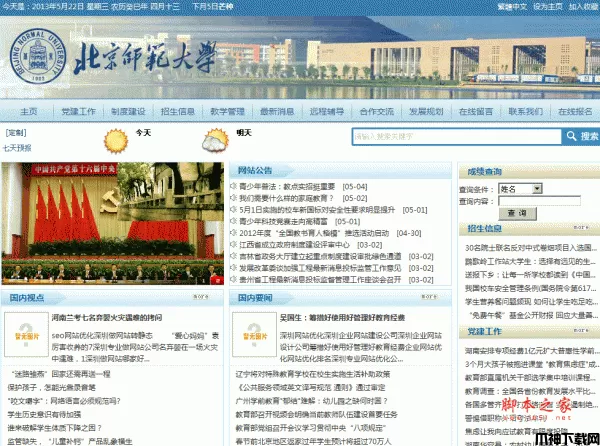Open sidebar link 3个月大孩子被抱进课堂
Viewport: 600px width, 446px height.
(531, 364)
